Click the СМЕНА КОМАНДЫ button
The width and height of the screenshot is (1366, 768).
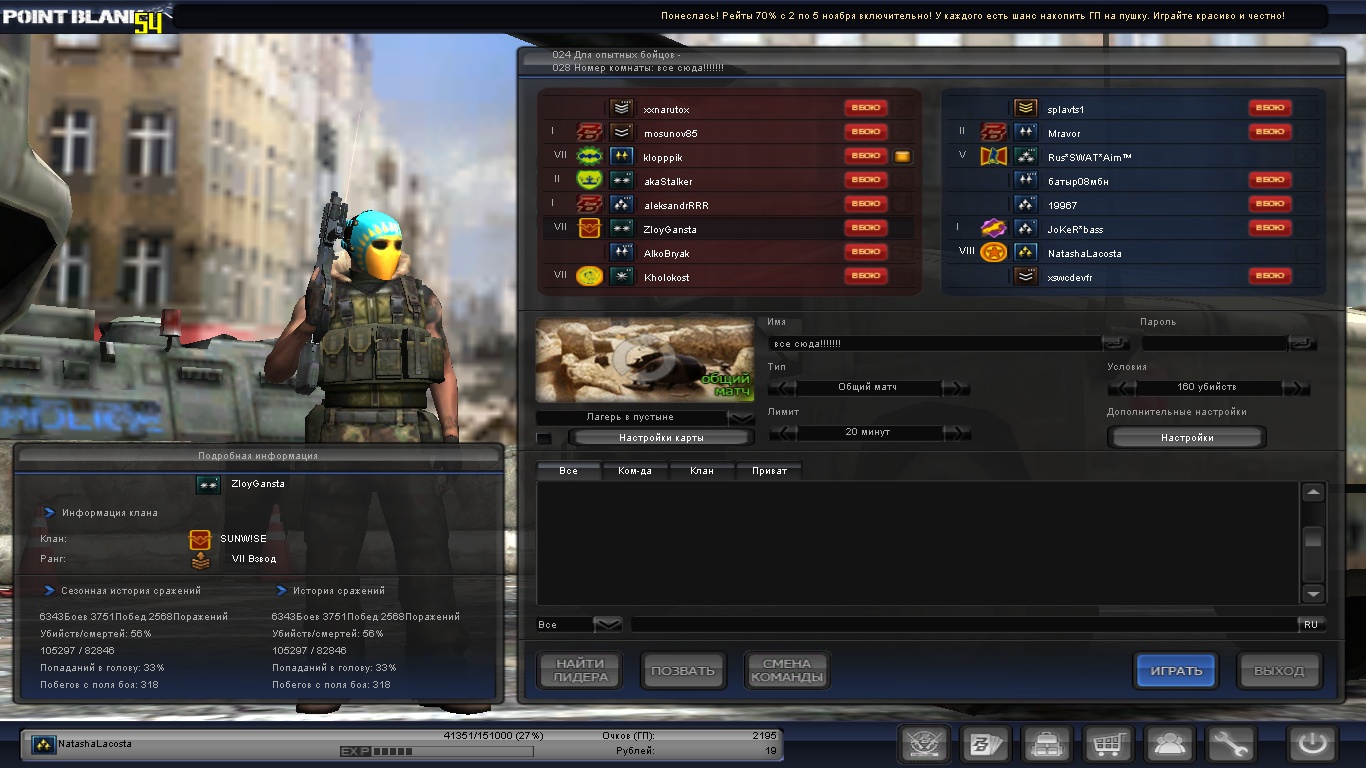(787, 670)
